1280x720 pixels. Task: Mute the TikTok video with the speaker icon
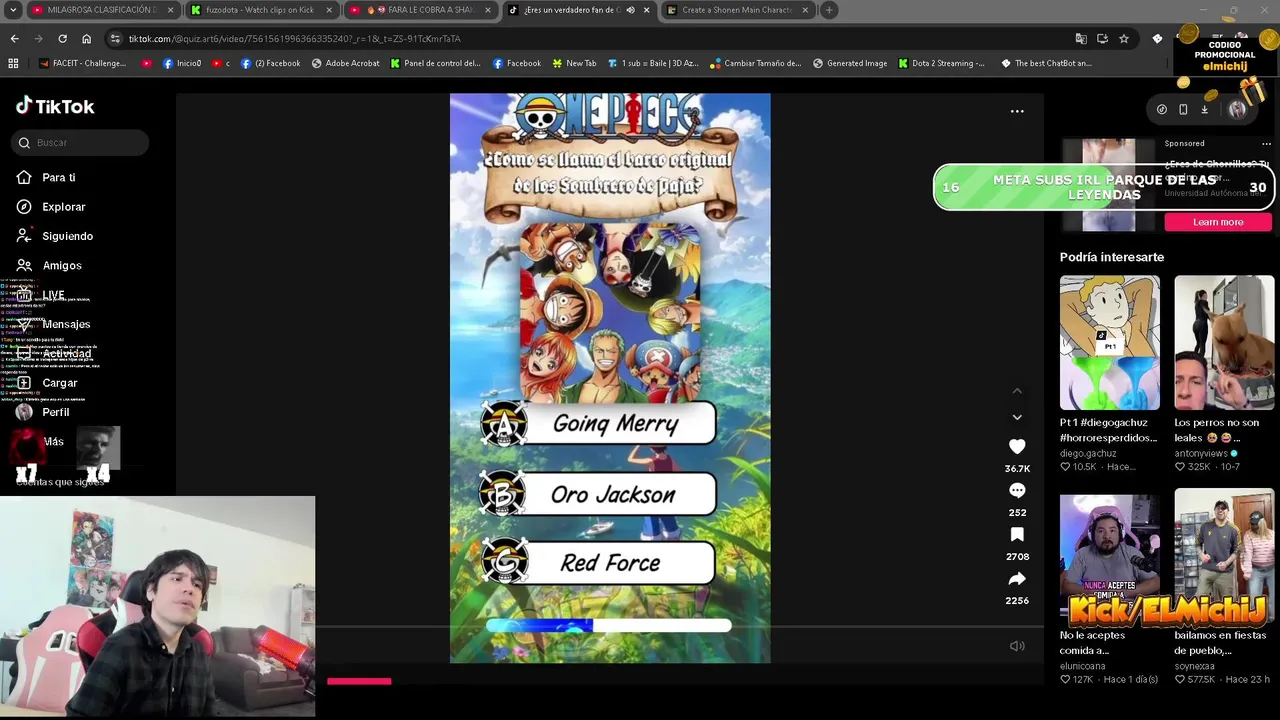1017,646
